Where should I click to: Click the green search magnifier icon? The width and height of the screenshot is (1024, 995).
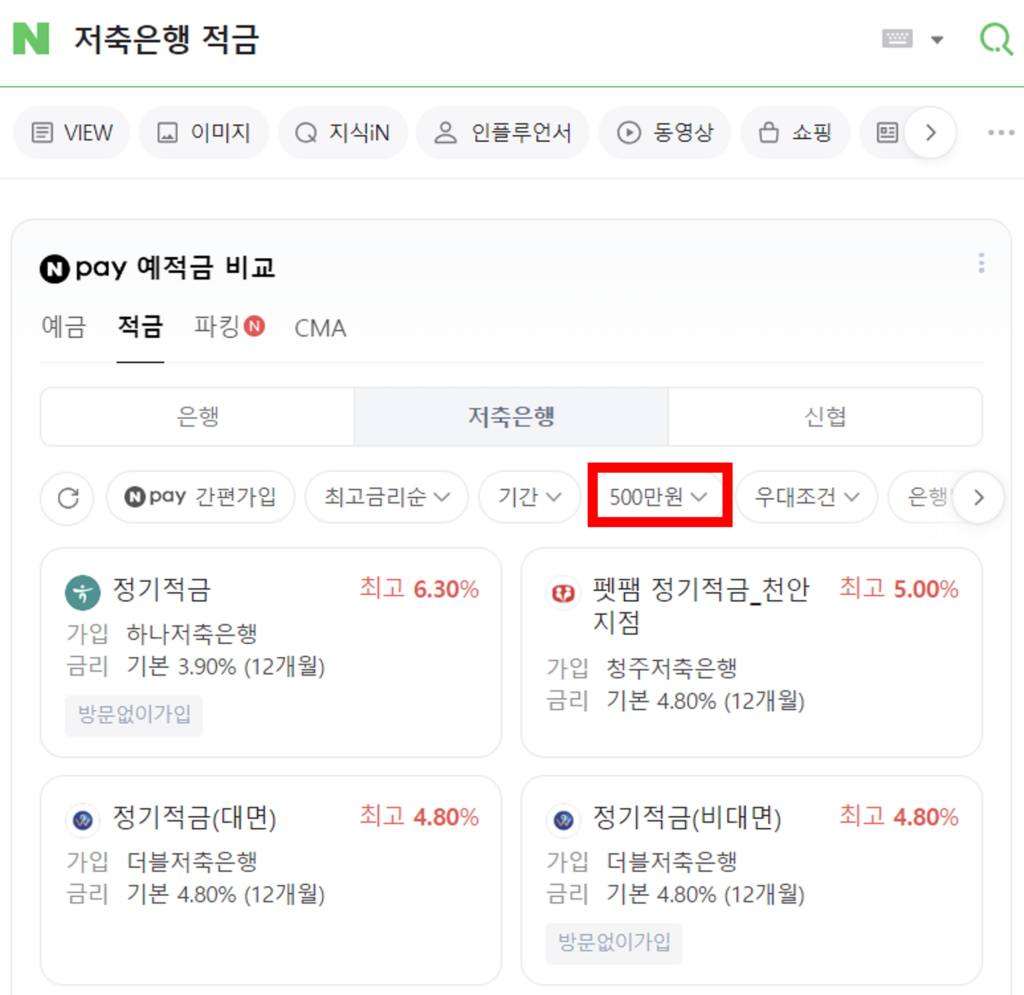(x=996, y=39)
